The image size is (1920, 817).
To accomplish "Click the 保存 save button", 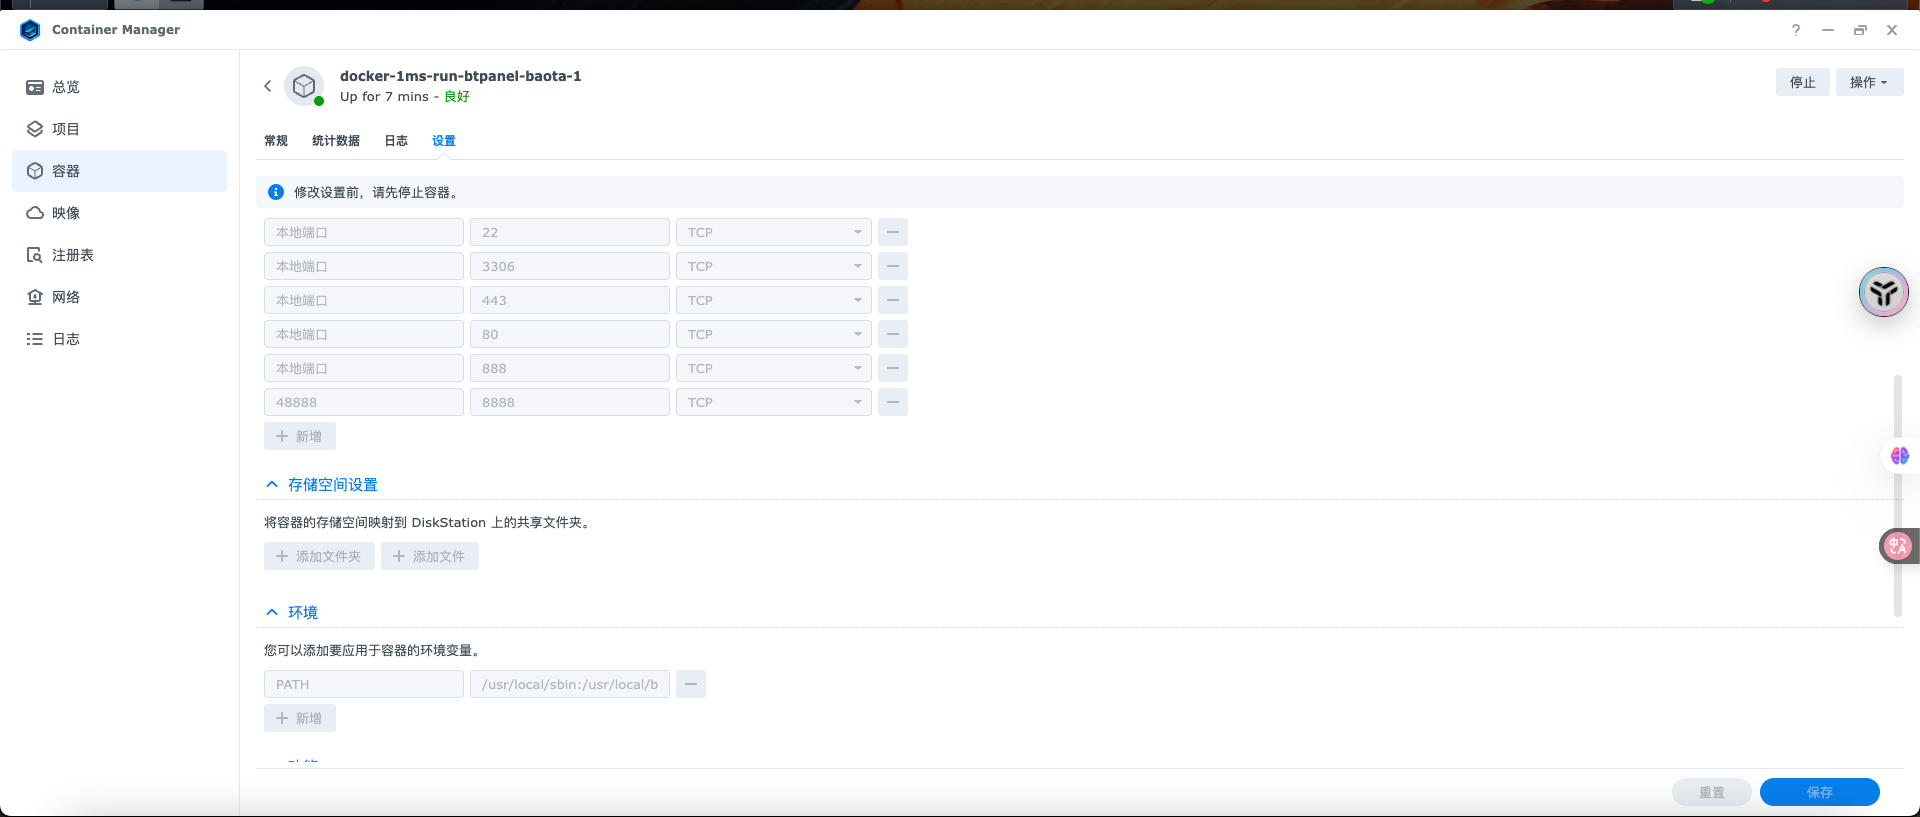I will (x=1820, y=792).
